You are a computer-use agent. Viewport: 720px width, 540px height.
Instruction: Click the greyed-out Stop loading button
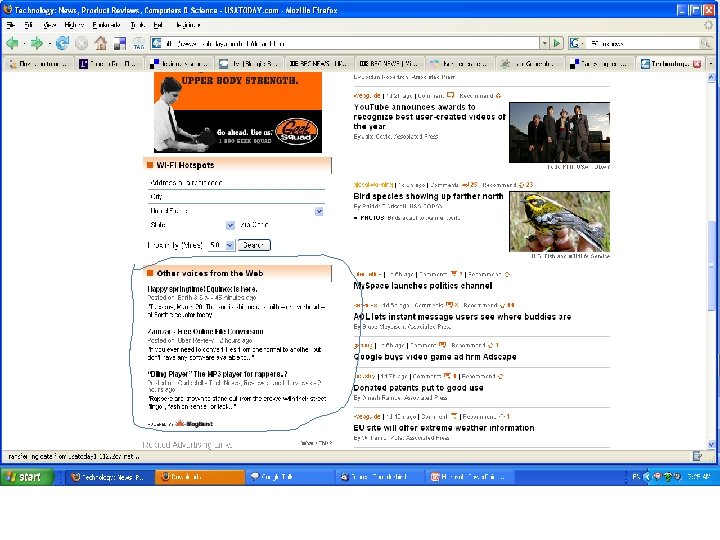pyautogui.click(x=81, y=44)
